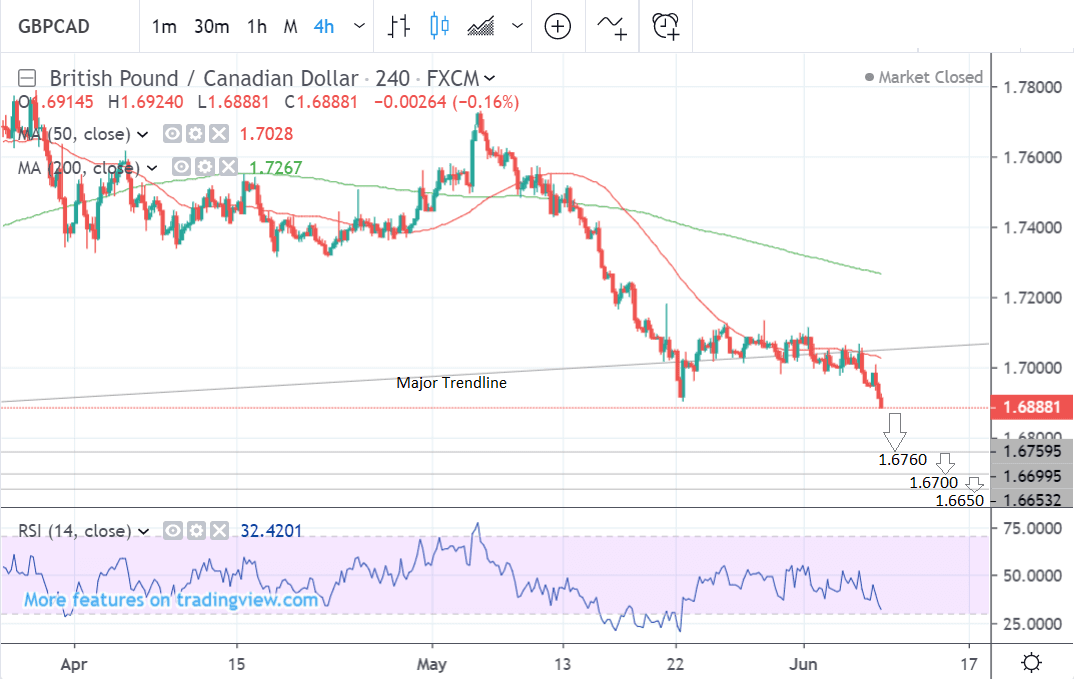1074x679 pixels.
Task: Collapse the legend with the minus box
Action: click(x=28, y=79)
